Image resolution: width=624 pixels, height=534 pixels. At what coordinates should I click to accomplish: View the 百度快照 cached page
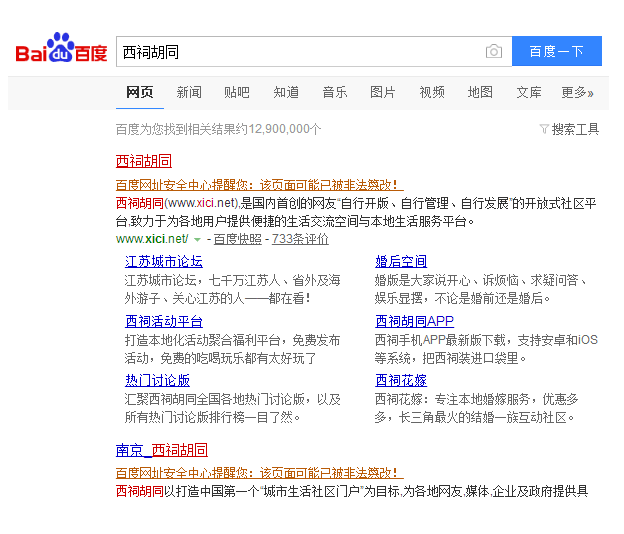(238, 239)
